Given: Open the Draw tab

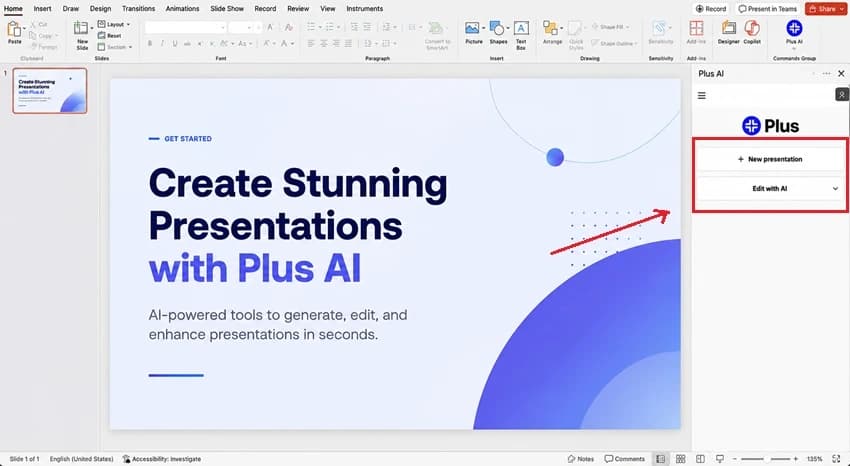Looking at the screenshot, I should (x=70, y=9).
